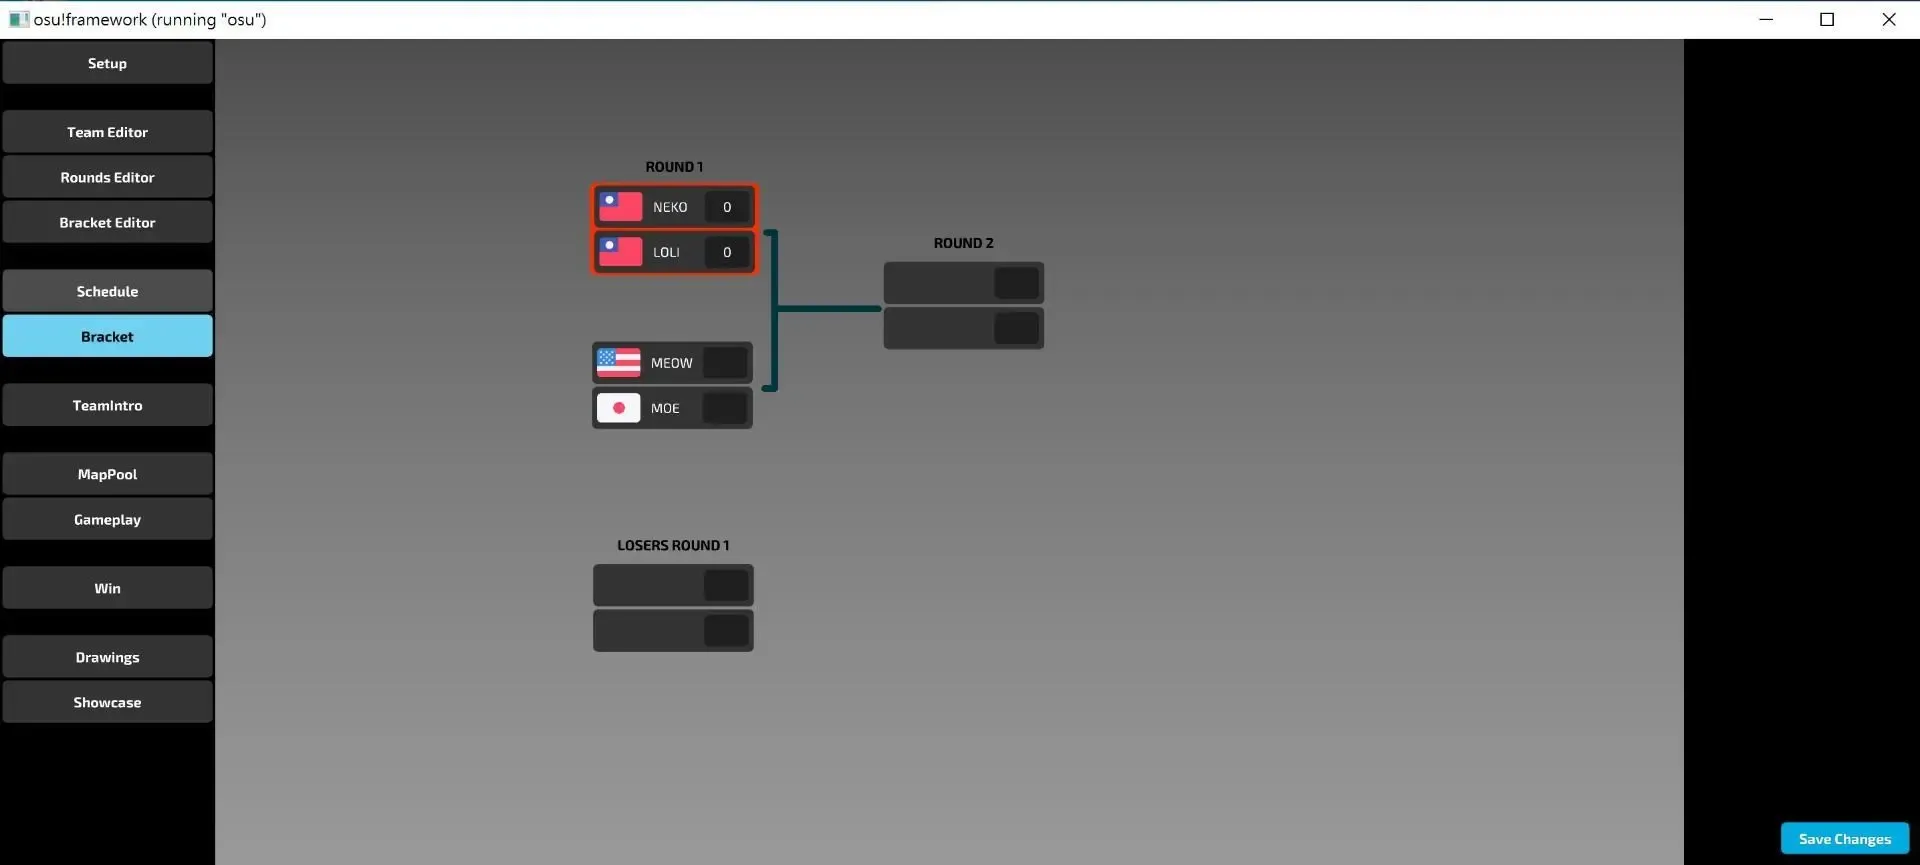Click the NEKO team flag icon
The width and height of the screenshot is (1920, 865).
tap(620, 207)
